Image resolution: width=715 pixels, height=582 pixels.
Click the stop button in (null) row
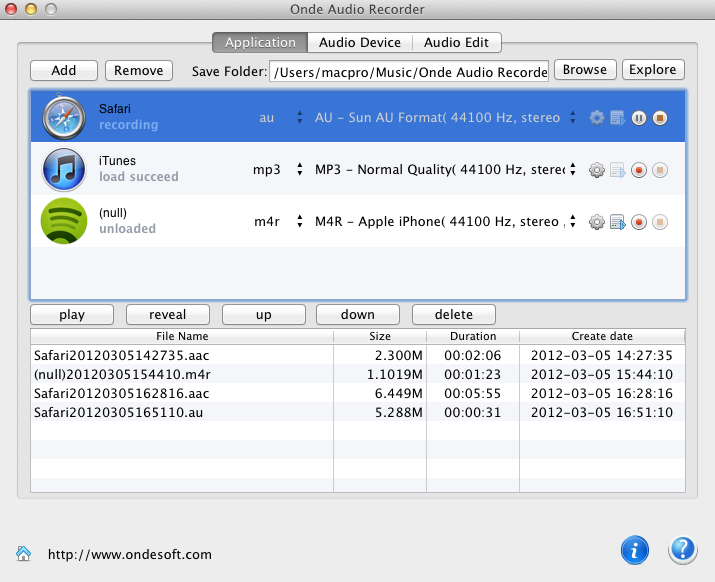coord(660,222)
